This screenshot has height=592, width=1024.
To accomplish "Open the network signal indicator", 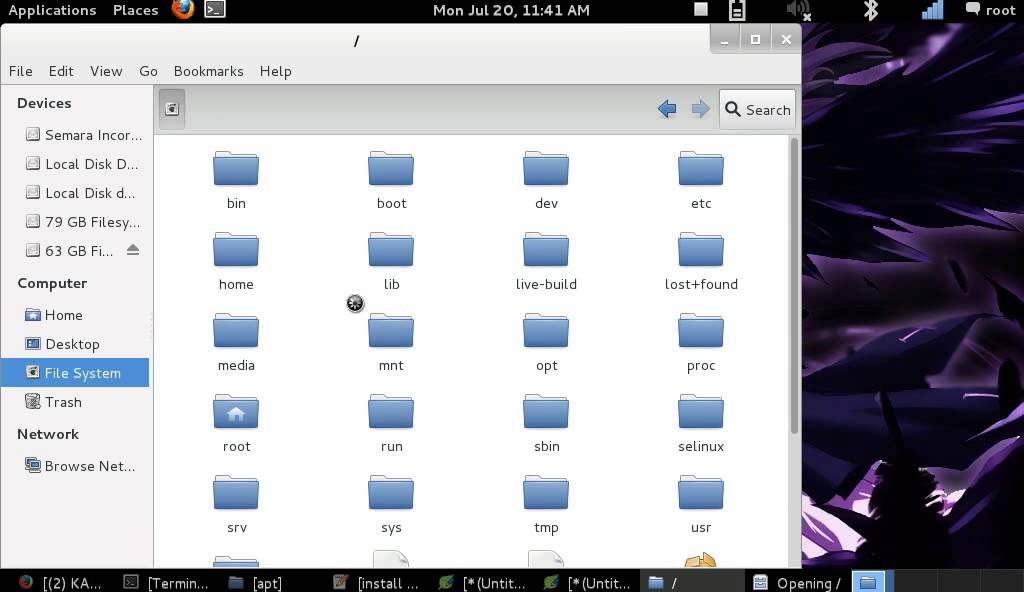I will (x=932, y=10).
